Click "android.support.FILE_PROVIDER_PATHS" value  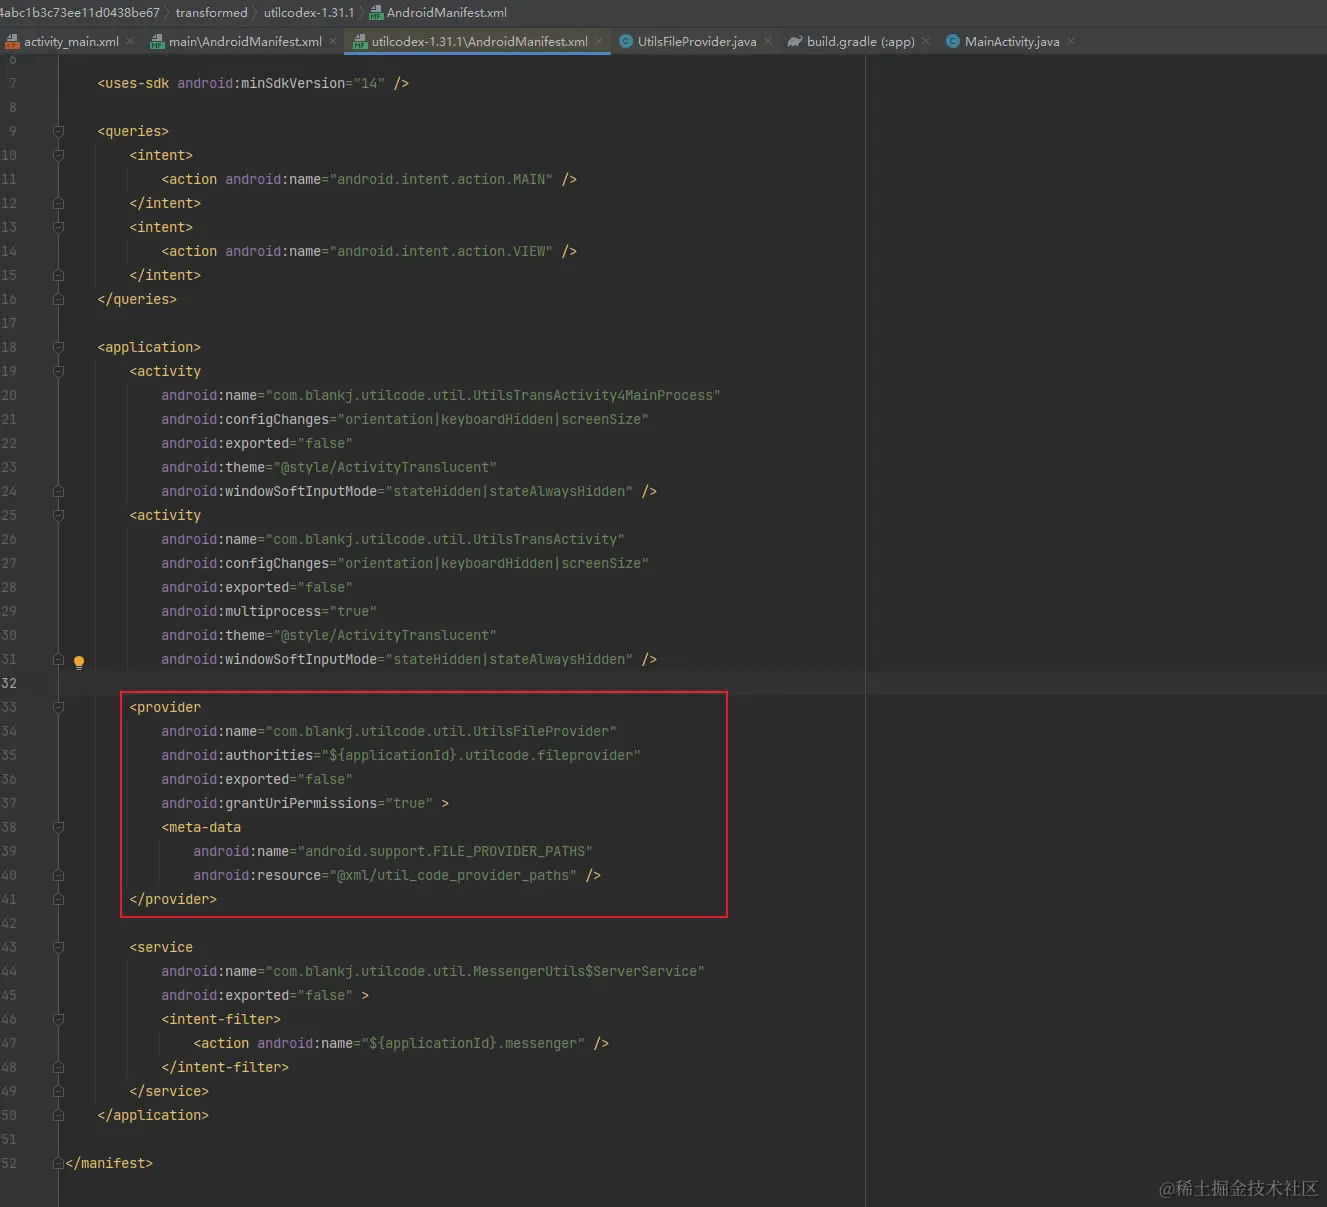pos(445,851)
